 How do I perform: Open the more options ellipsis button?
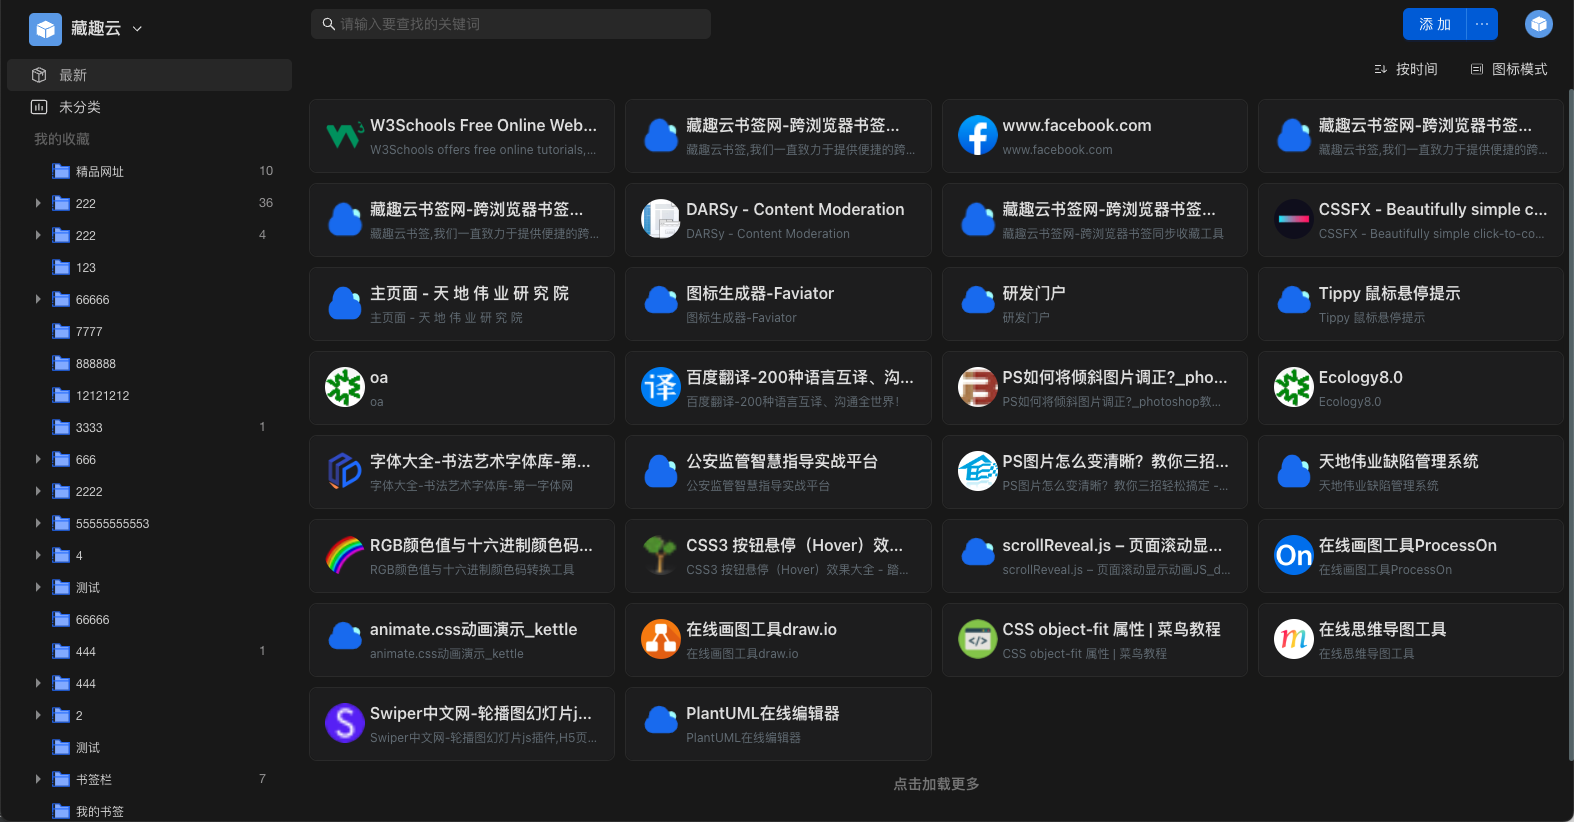[1482, 24]
